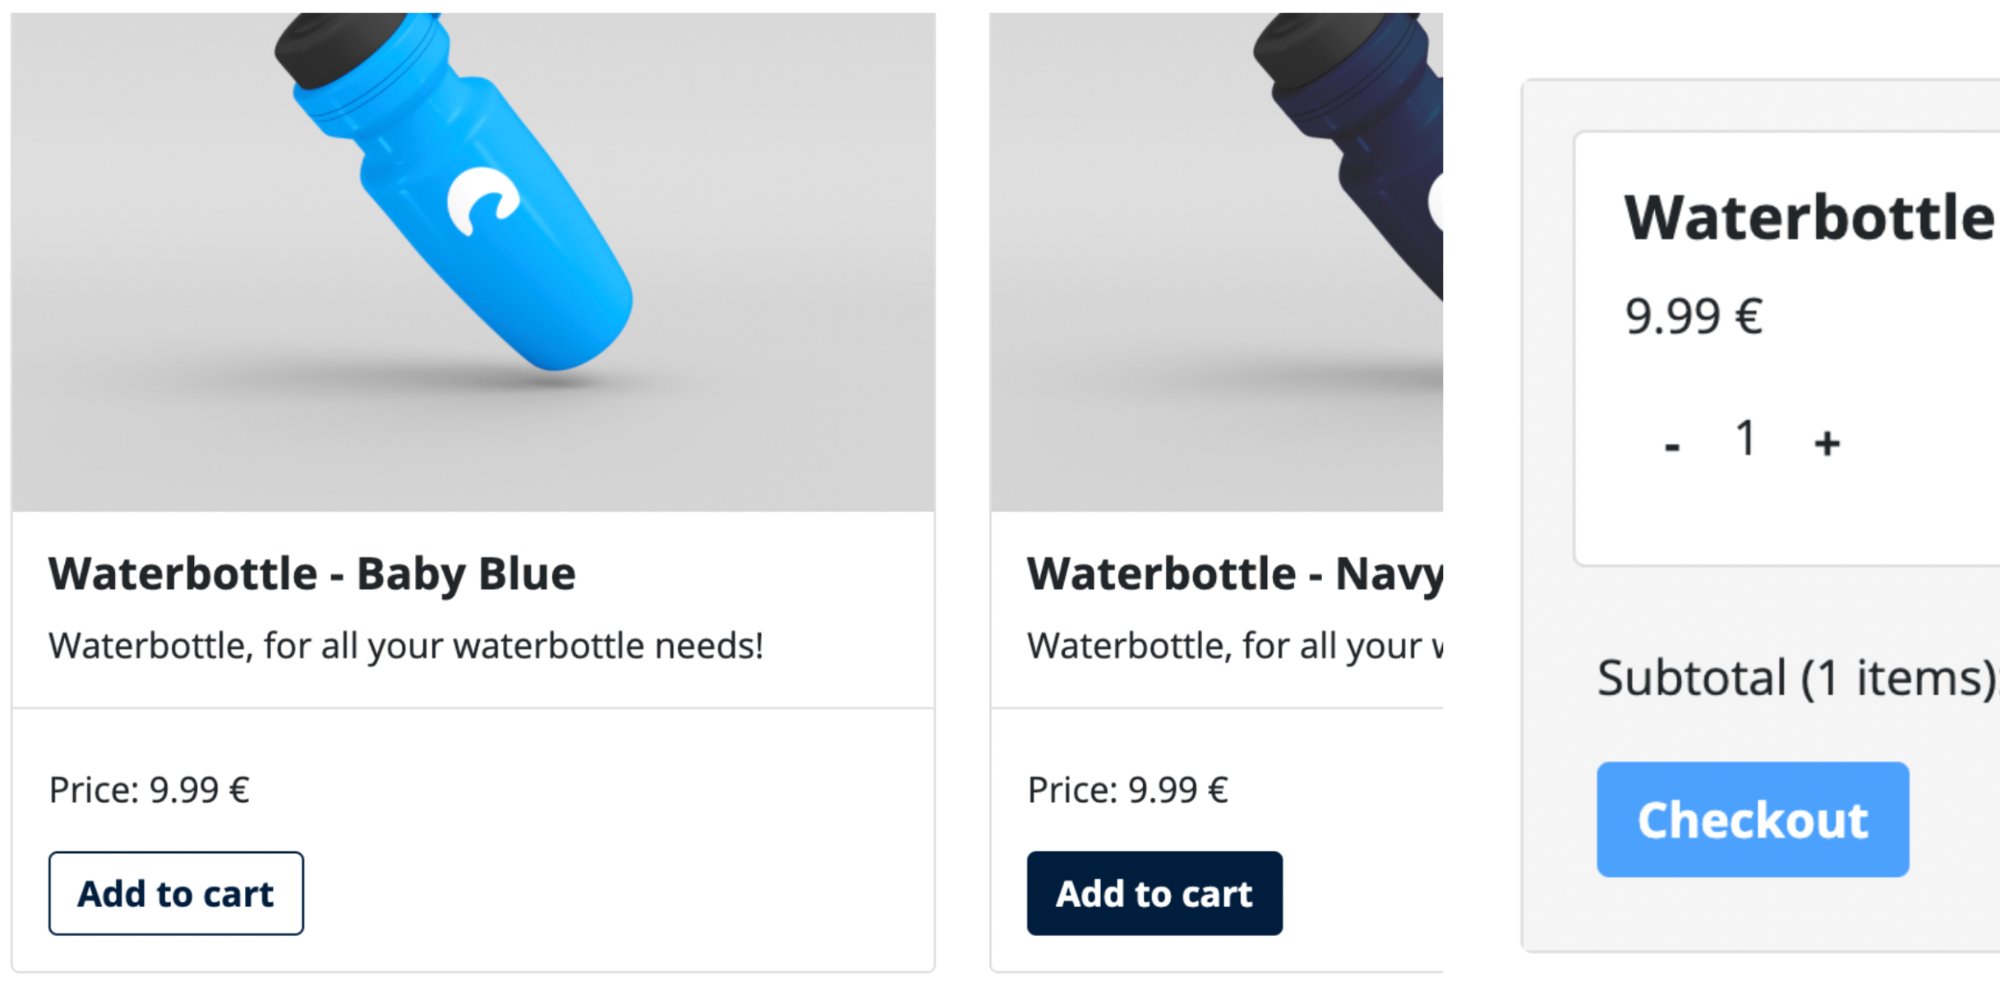Add the Navy waterbottle to cart
Screen dimensions: 2000x992
(x=1154, y=893)
